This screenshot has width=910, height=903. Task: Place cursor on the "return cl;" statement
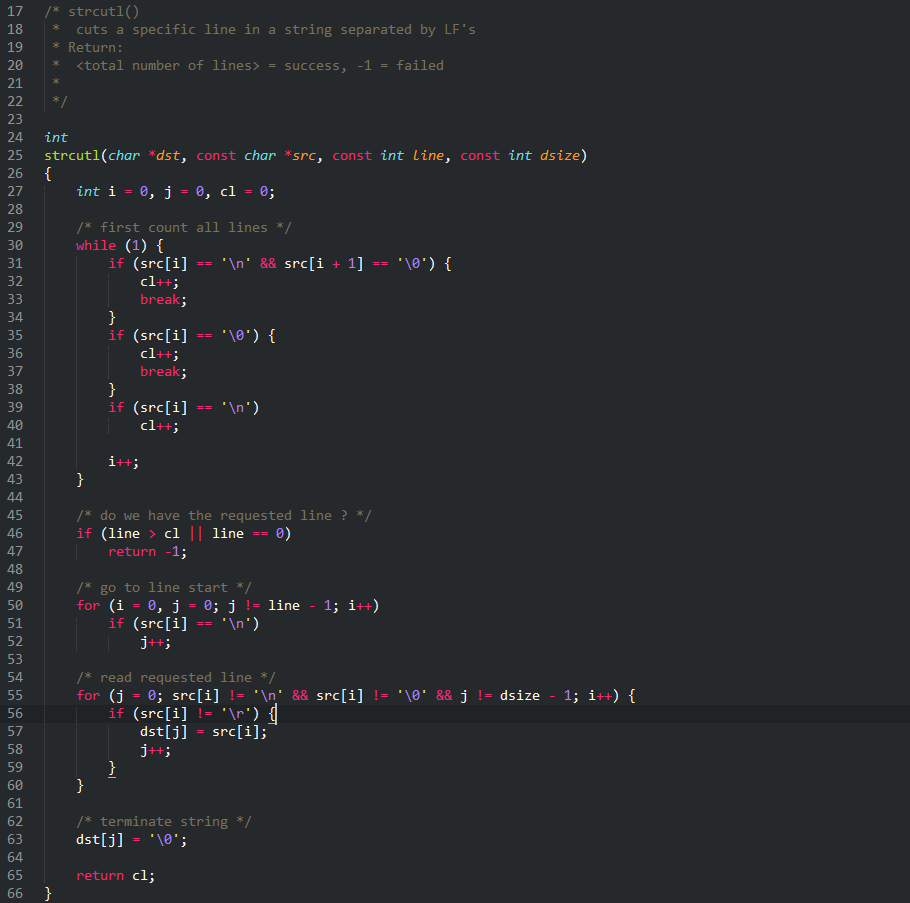coord(116,875)
